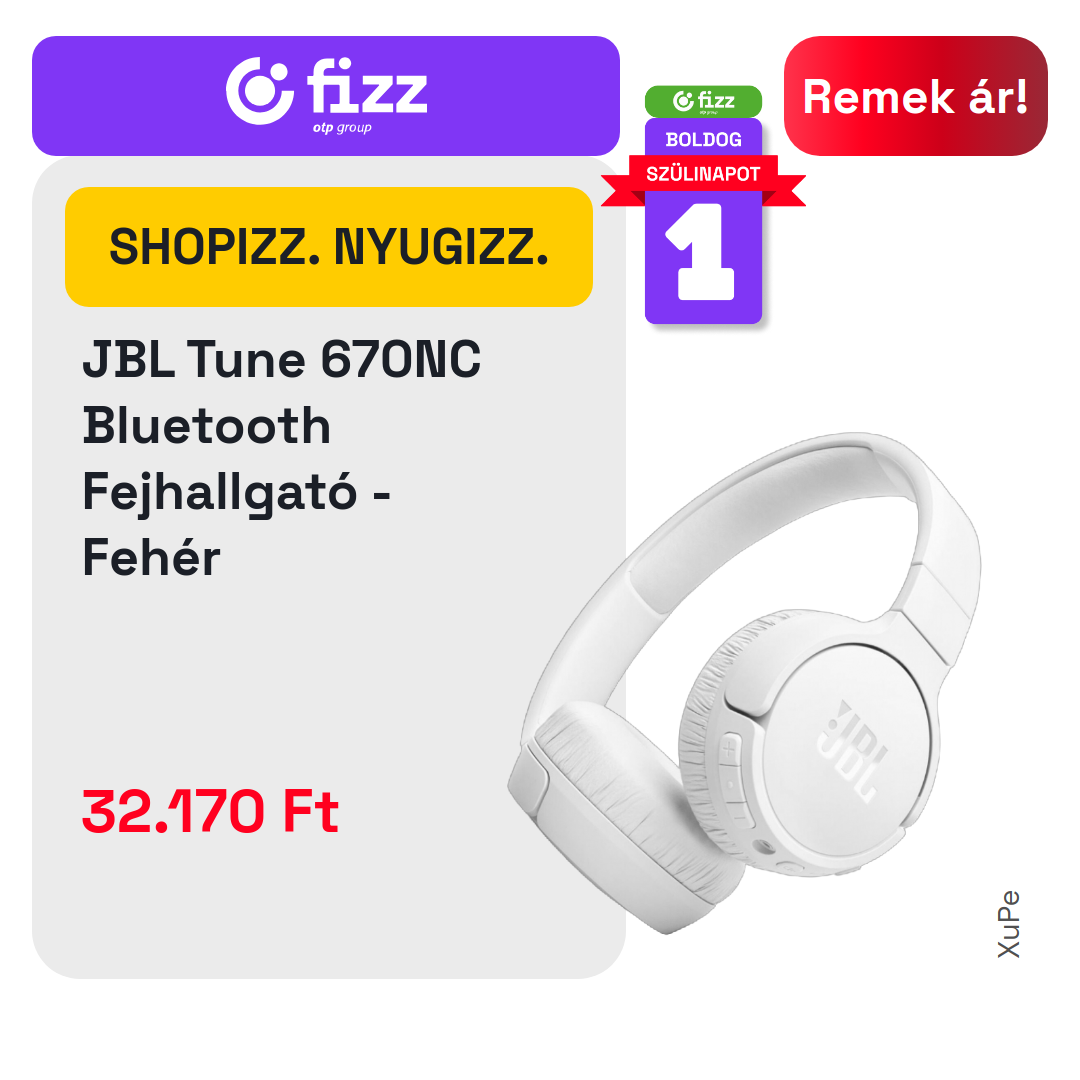Image resolution: width=1080 pixels, height=1080 pixels.
Task: Click the red SZÜLINAPOT ribbon
Action: [703, 175]
